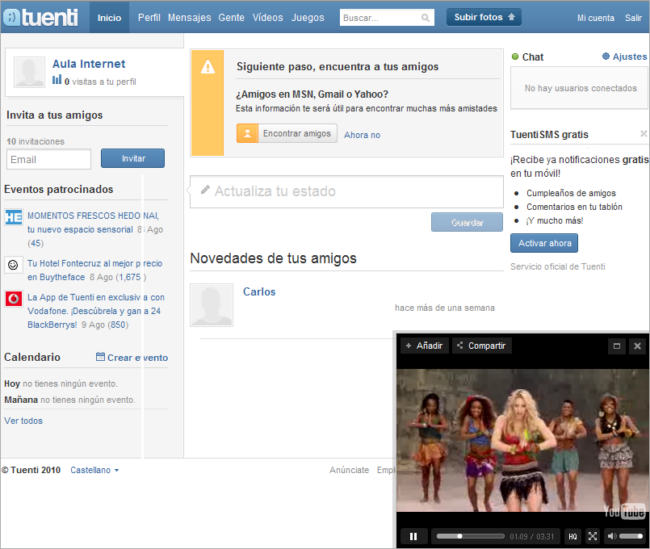The image size is (650, 549).
Task: Open Juegos section
Action: 308,18
